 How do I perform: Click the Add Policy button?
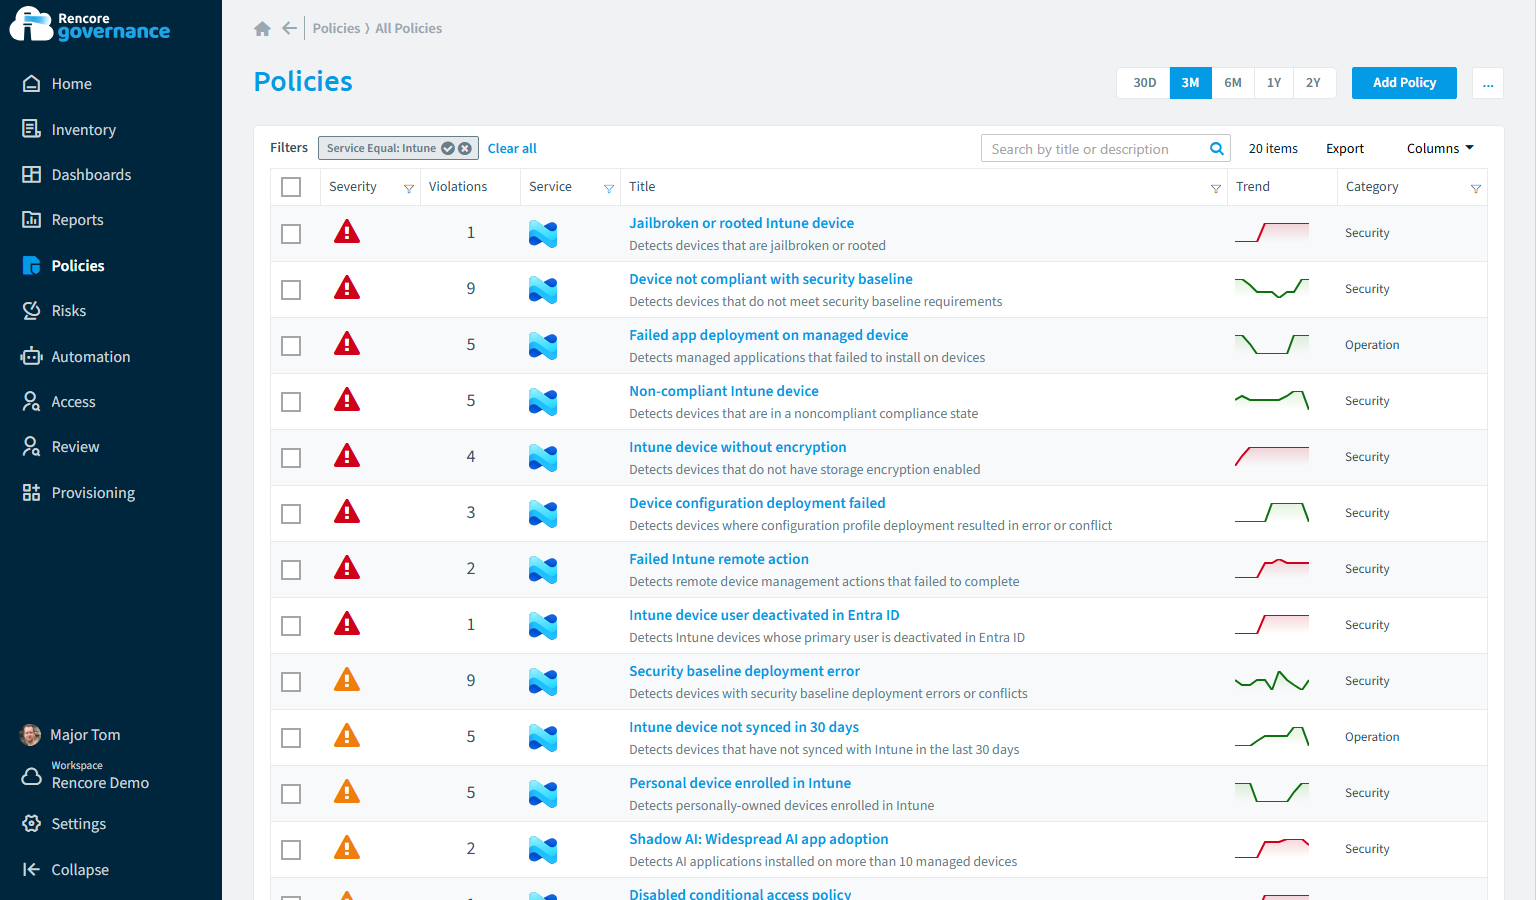[1404, 83]
